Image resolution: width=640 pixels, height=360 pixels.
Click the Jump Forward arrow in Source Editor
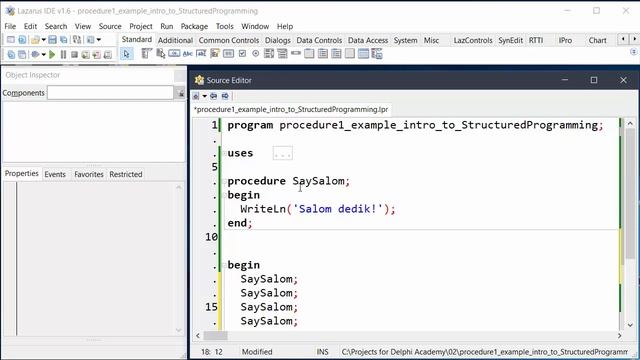pyautogui.click(x=225, y=96)
